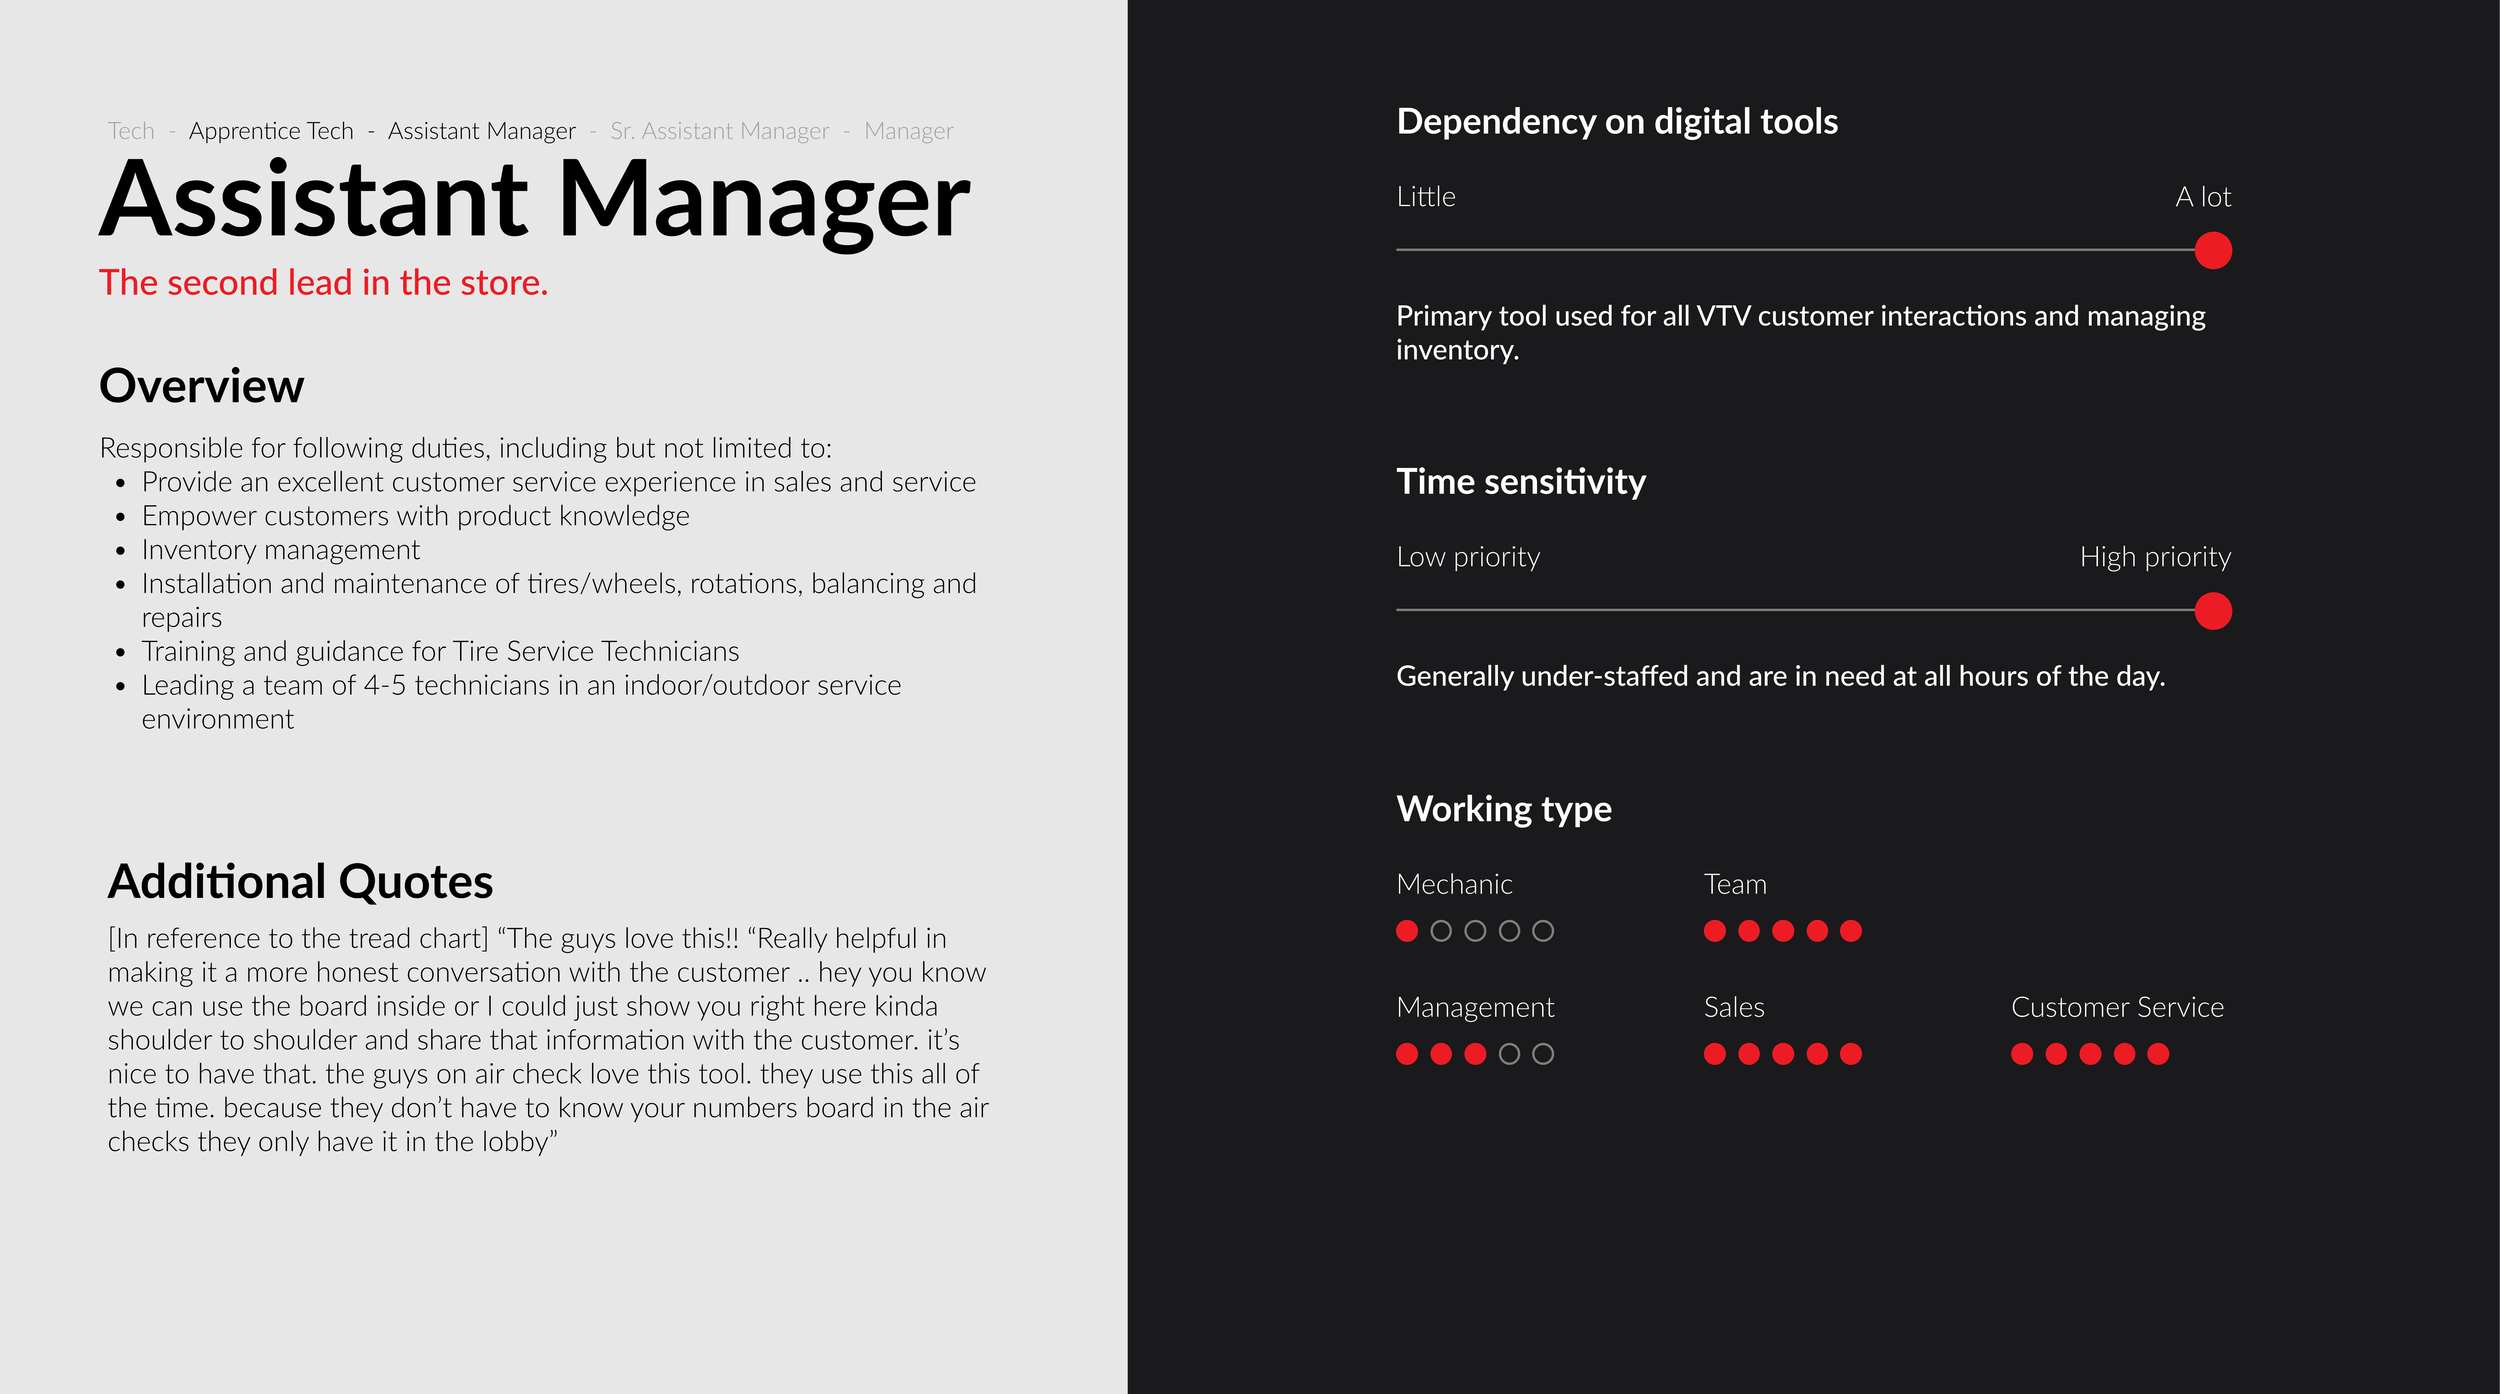Select the Assistant Manager breadcrumb item
The image size is (2500, 1394).
(x=481, y=131)
